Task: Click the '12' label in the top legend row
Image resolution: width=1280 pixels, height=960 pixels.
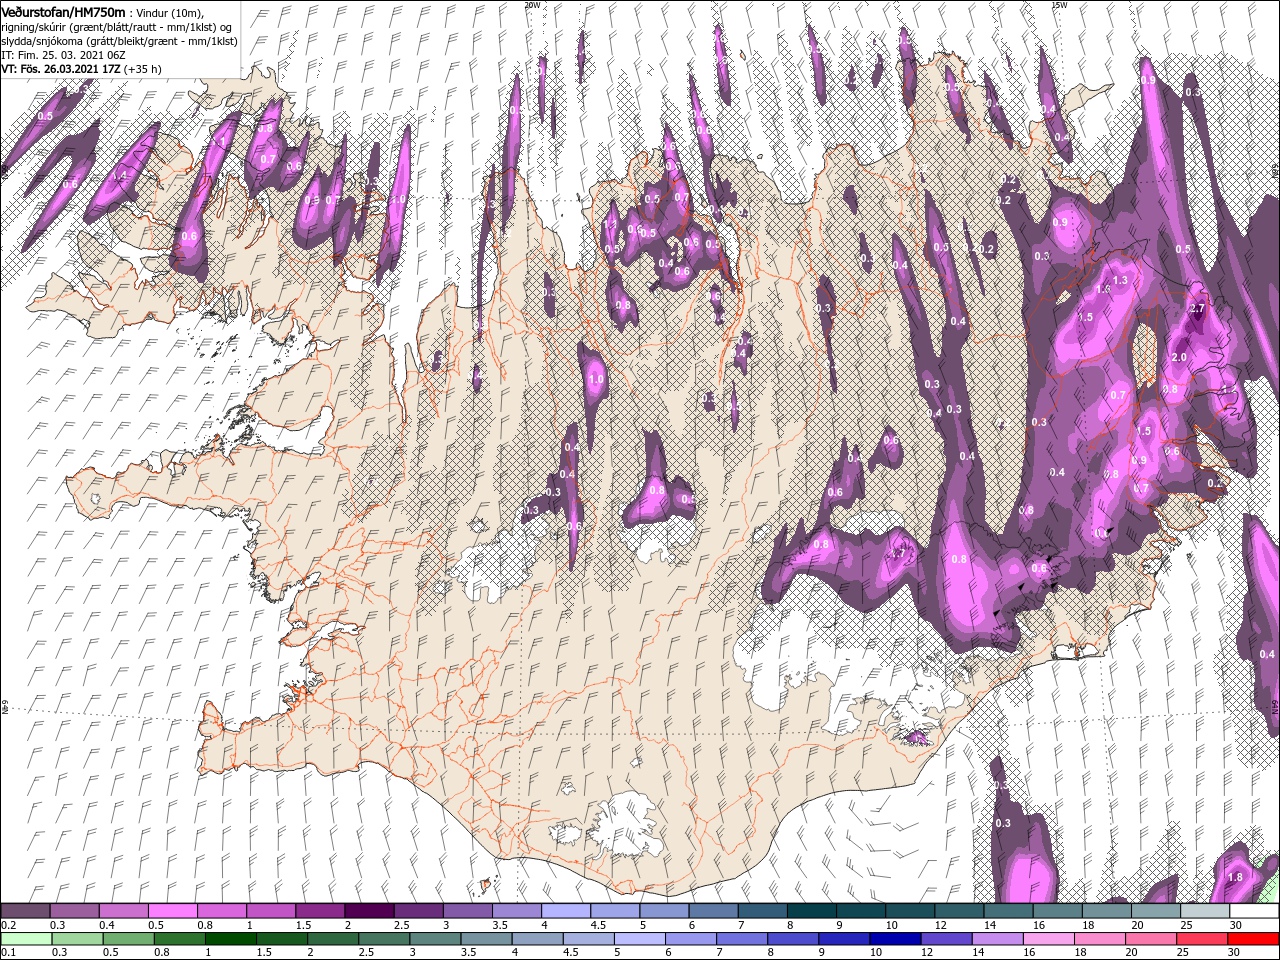Action: coord(941,925)
